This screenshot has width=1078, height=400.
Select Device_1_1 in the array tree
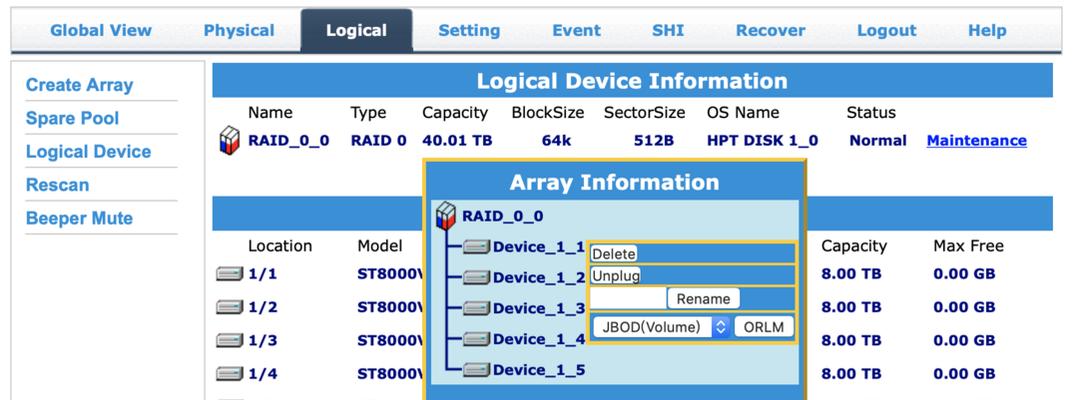click(539, 247)
